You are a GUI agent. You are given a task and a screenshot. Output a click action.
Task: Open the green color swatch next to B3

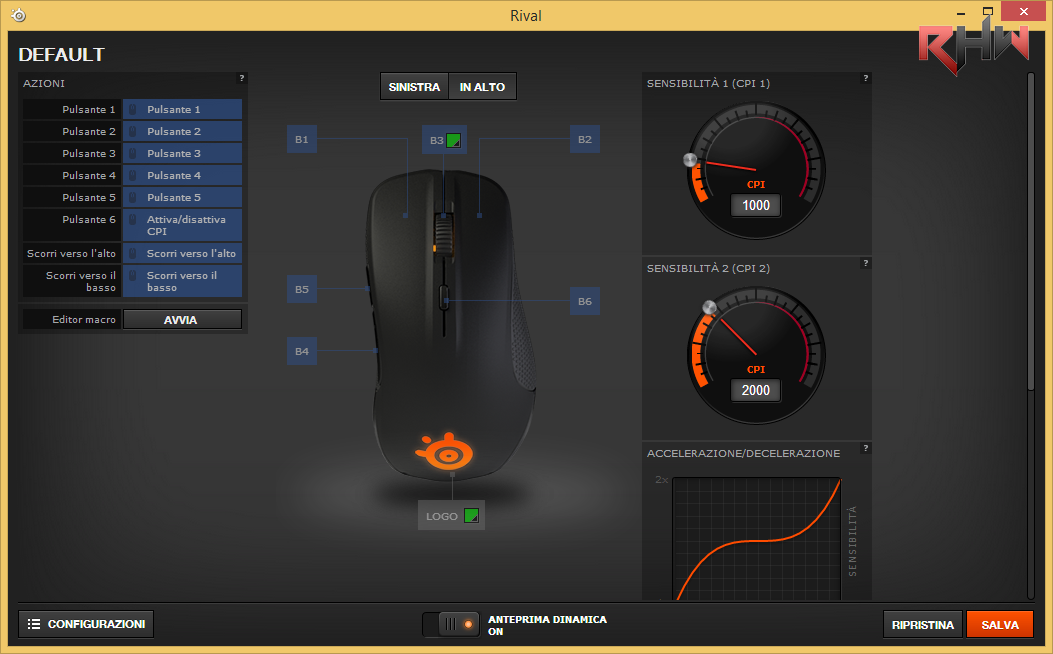point(454,140)
